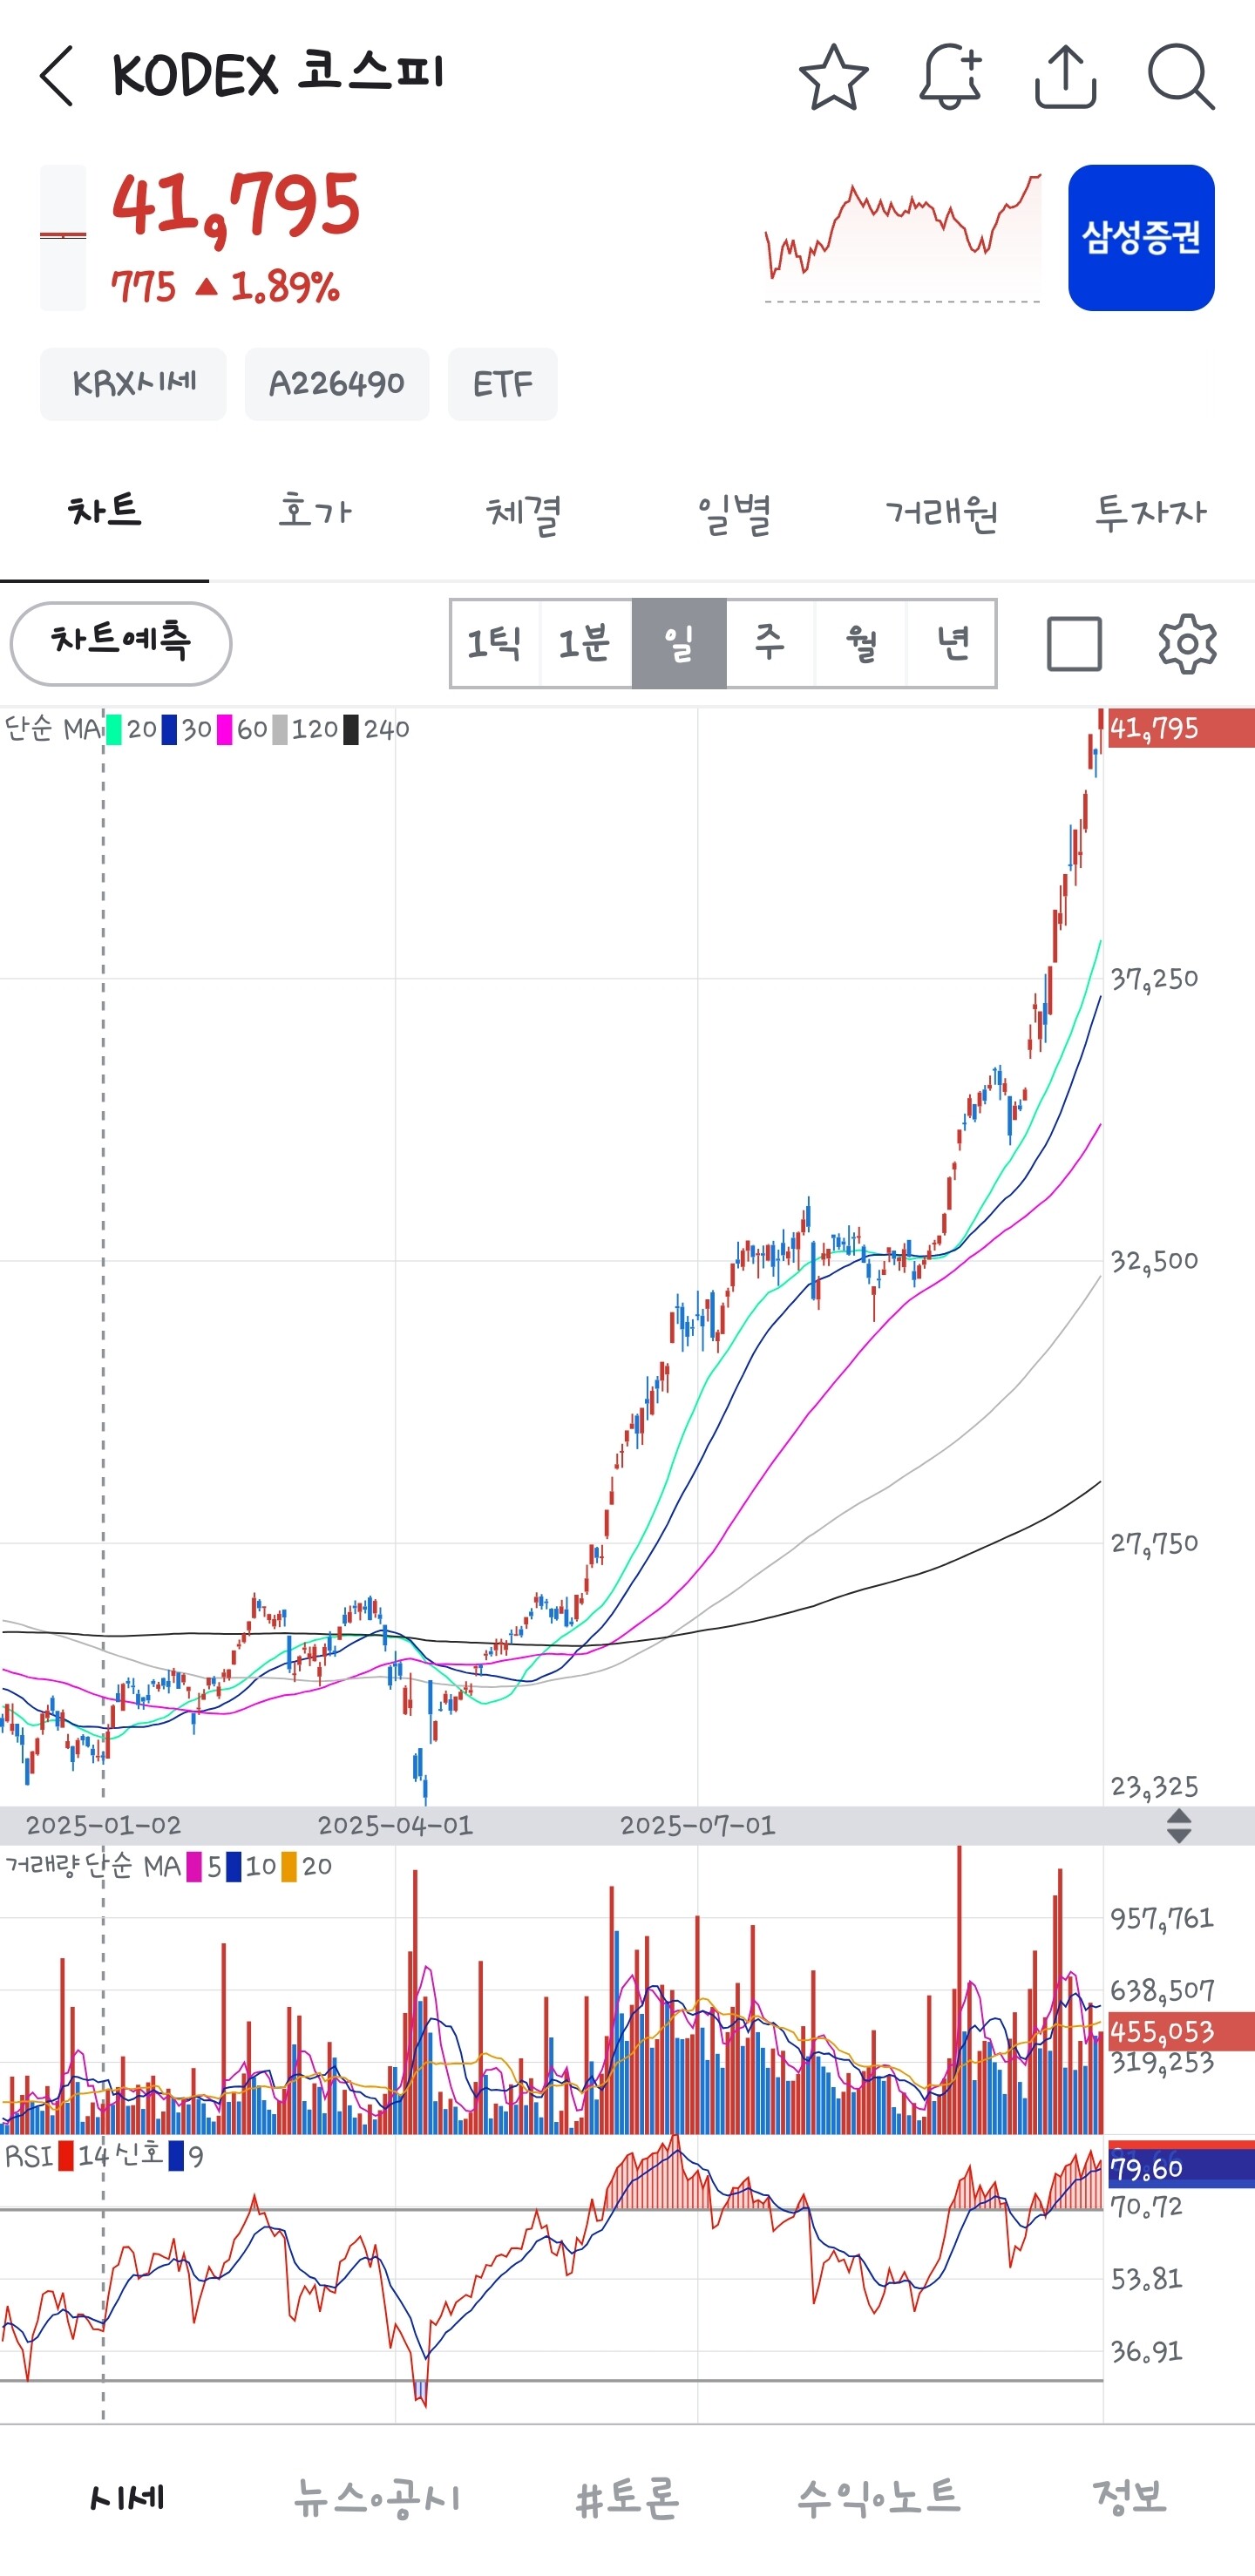The width and height of the screenshot is (1255, 2576).
Task: Expand chart to fullscreen square icon
Action: pos(1074,643)
